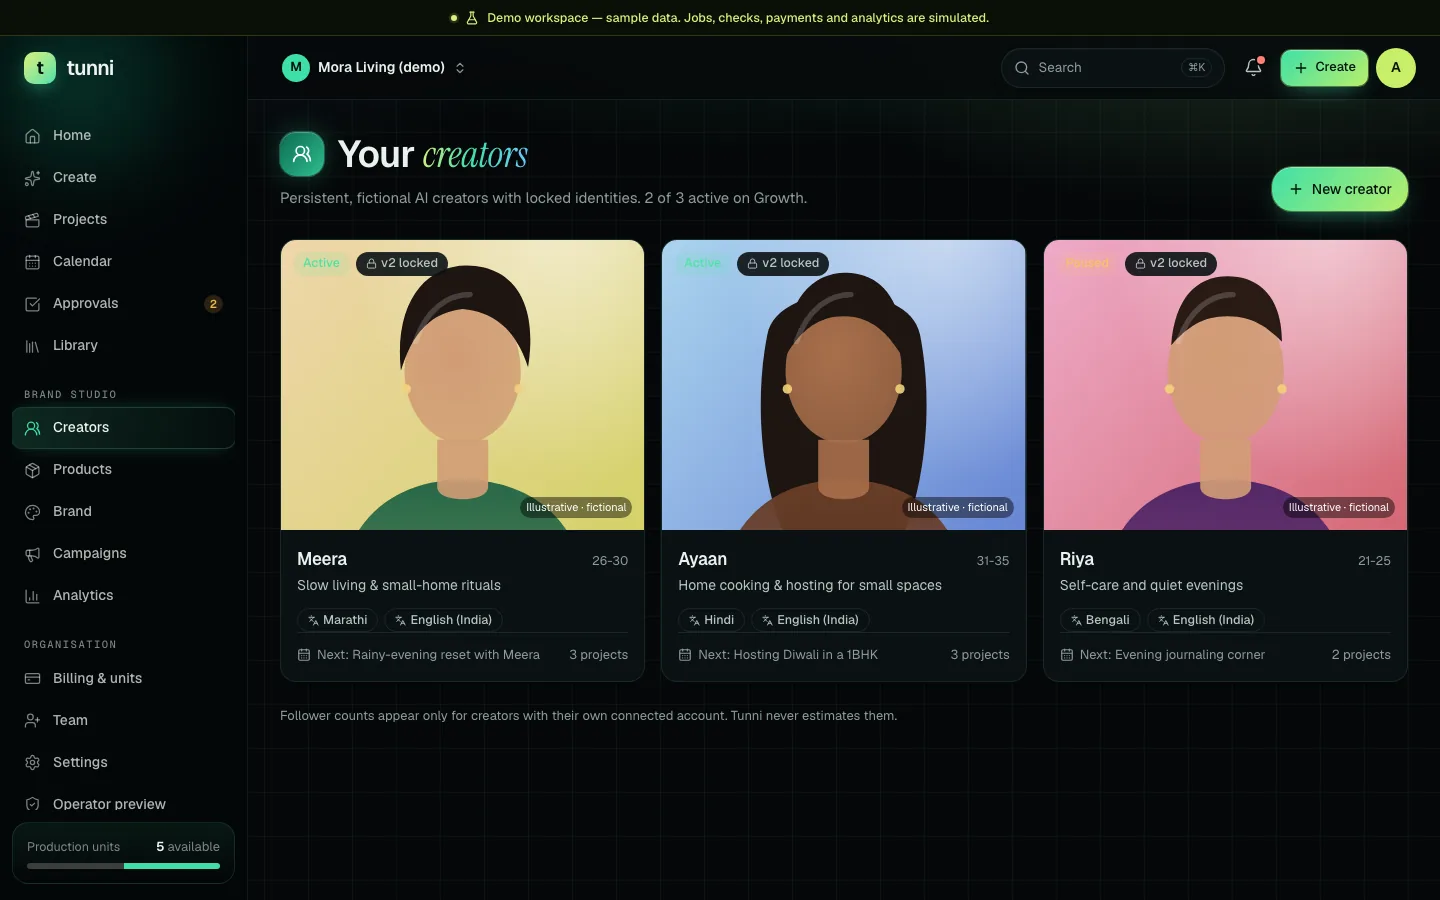Click Ayaan's portrait thumbnail
Viewport: 1440px width, 900px height.
pos(844,385)
